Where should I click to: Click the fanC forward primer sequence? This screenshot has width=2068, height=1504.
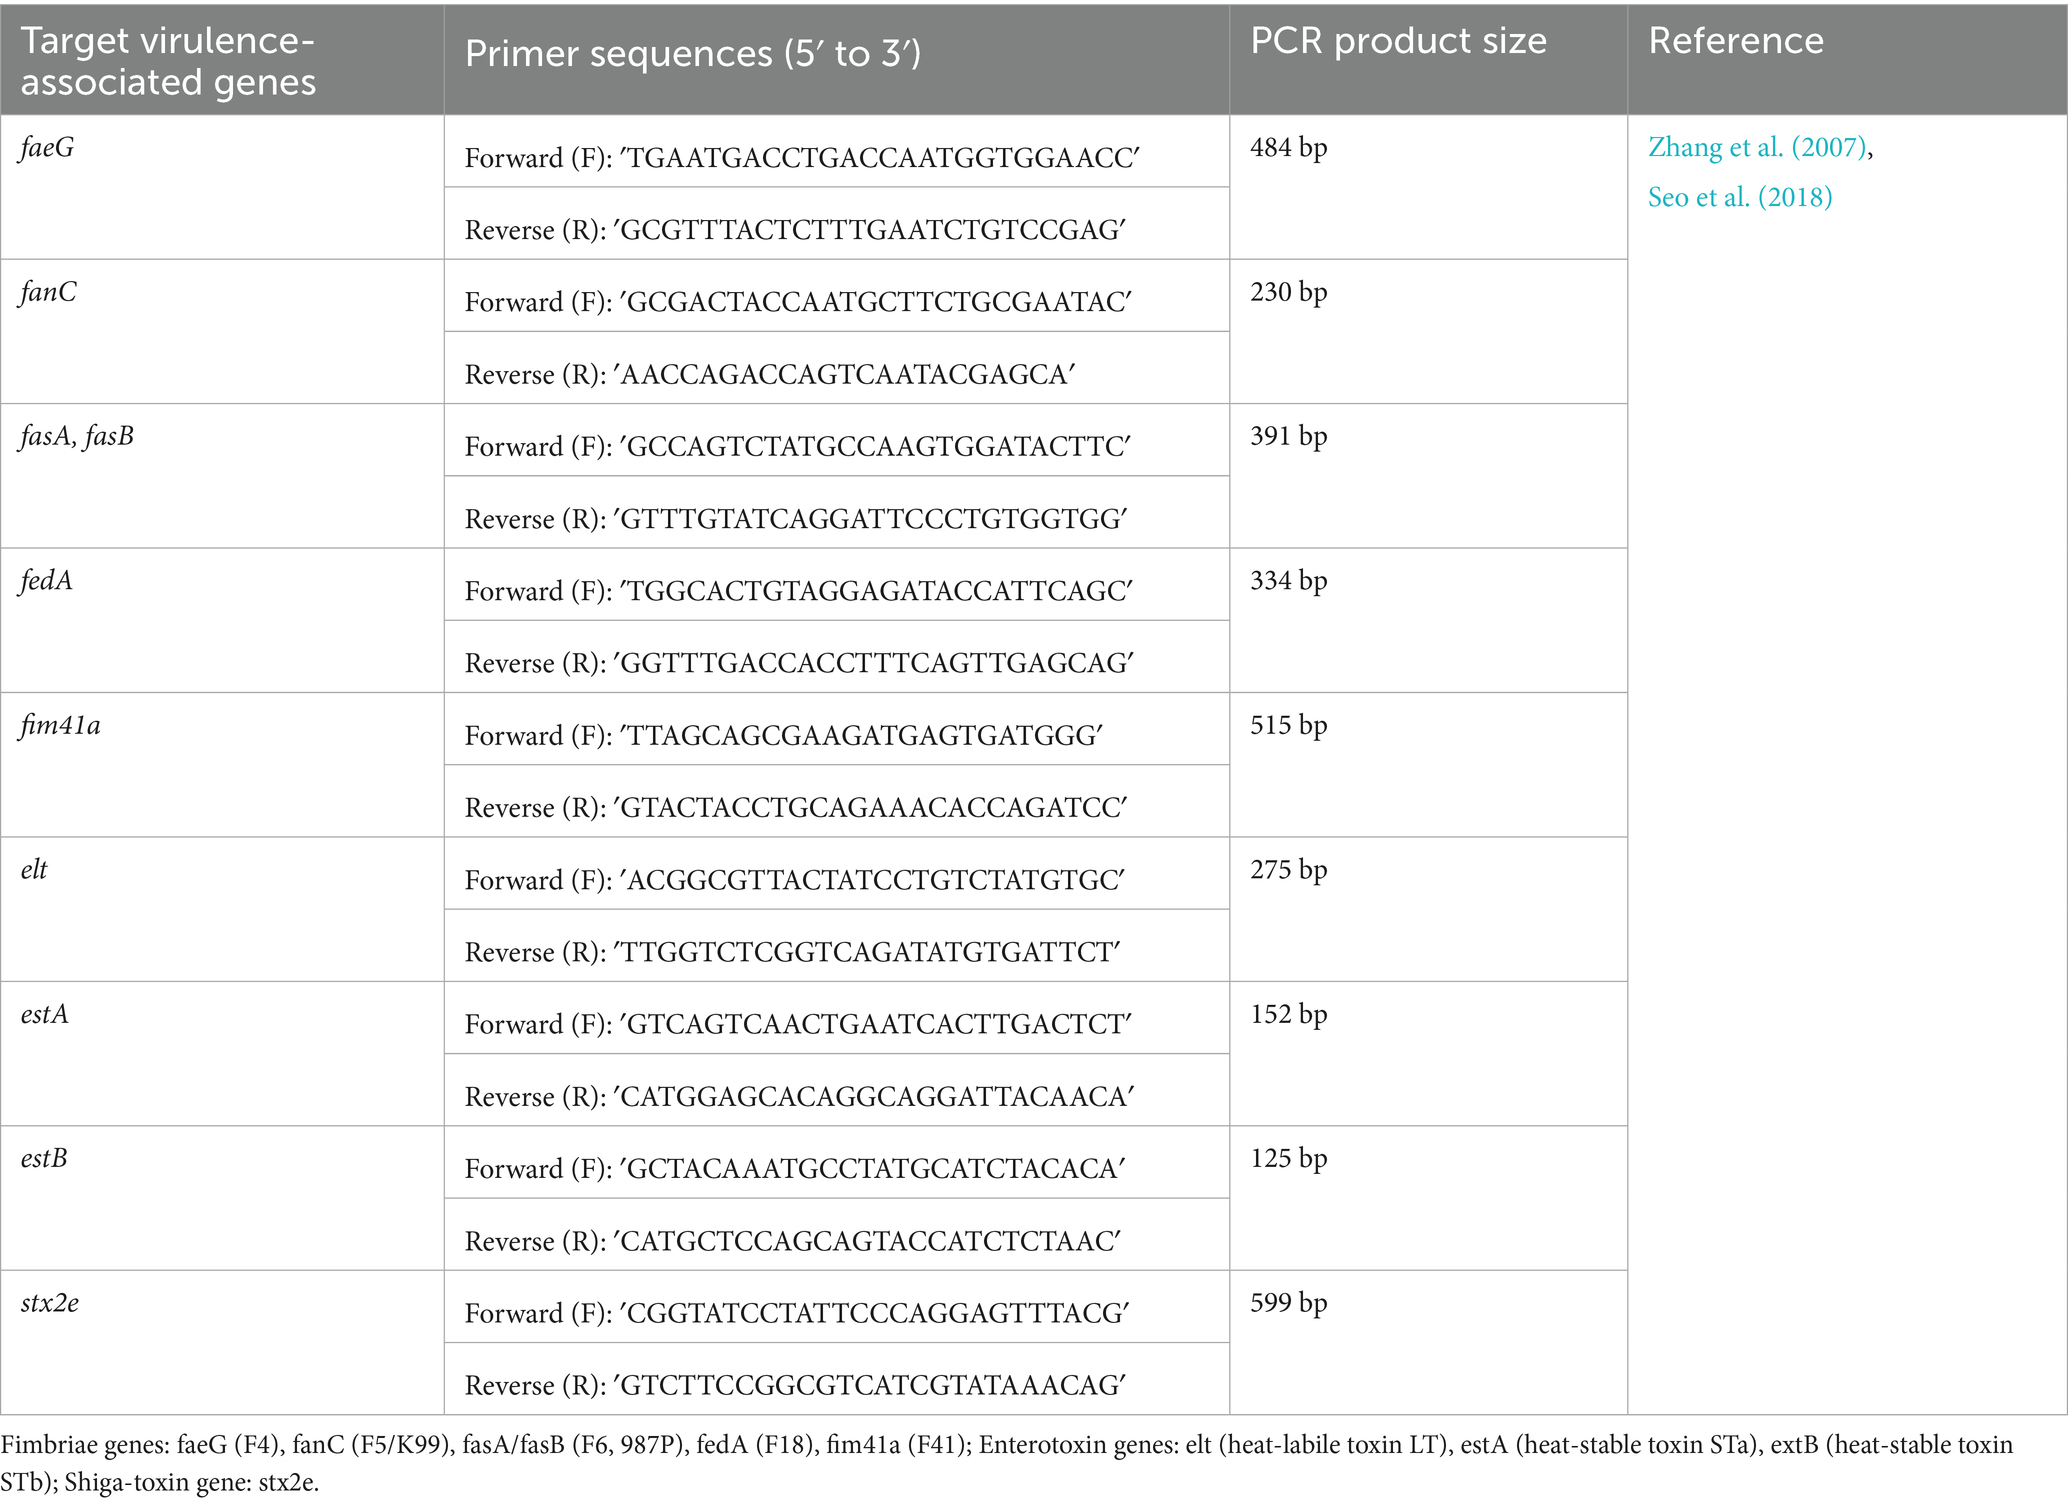(798, 302)
